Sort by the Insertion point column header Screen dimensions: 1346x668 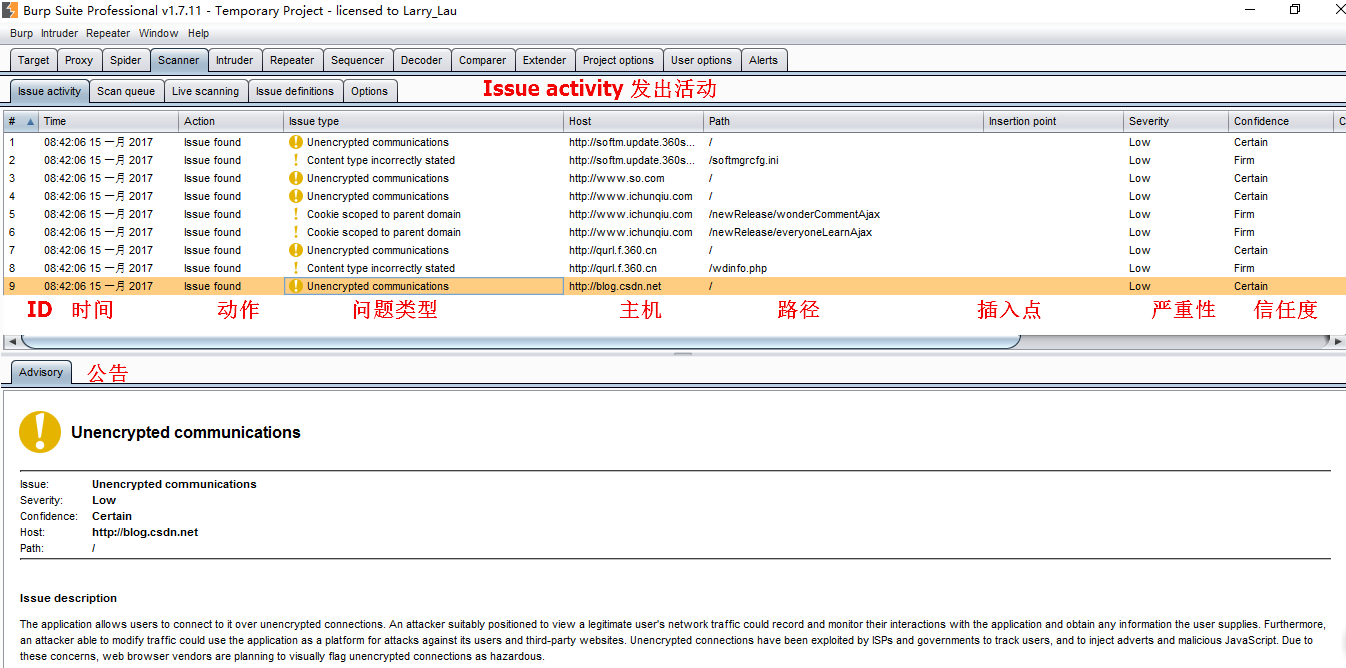[1054, 121]
